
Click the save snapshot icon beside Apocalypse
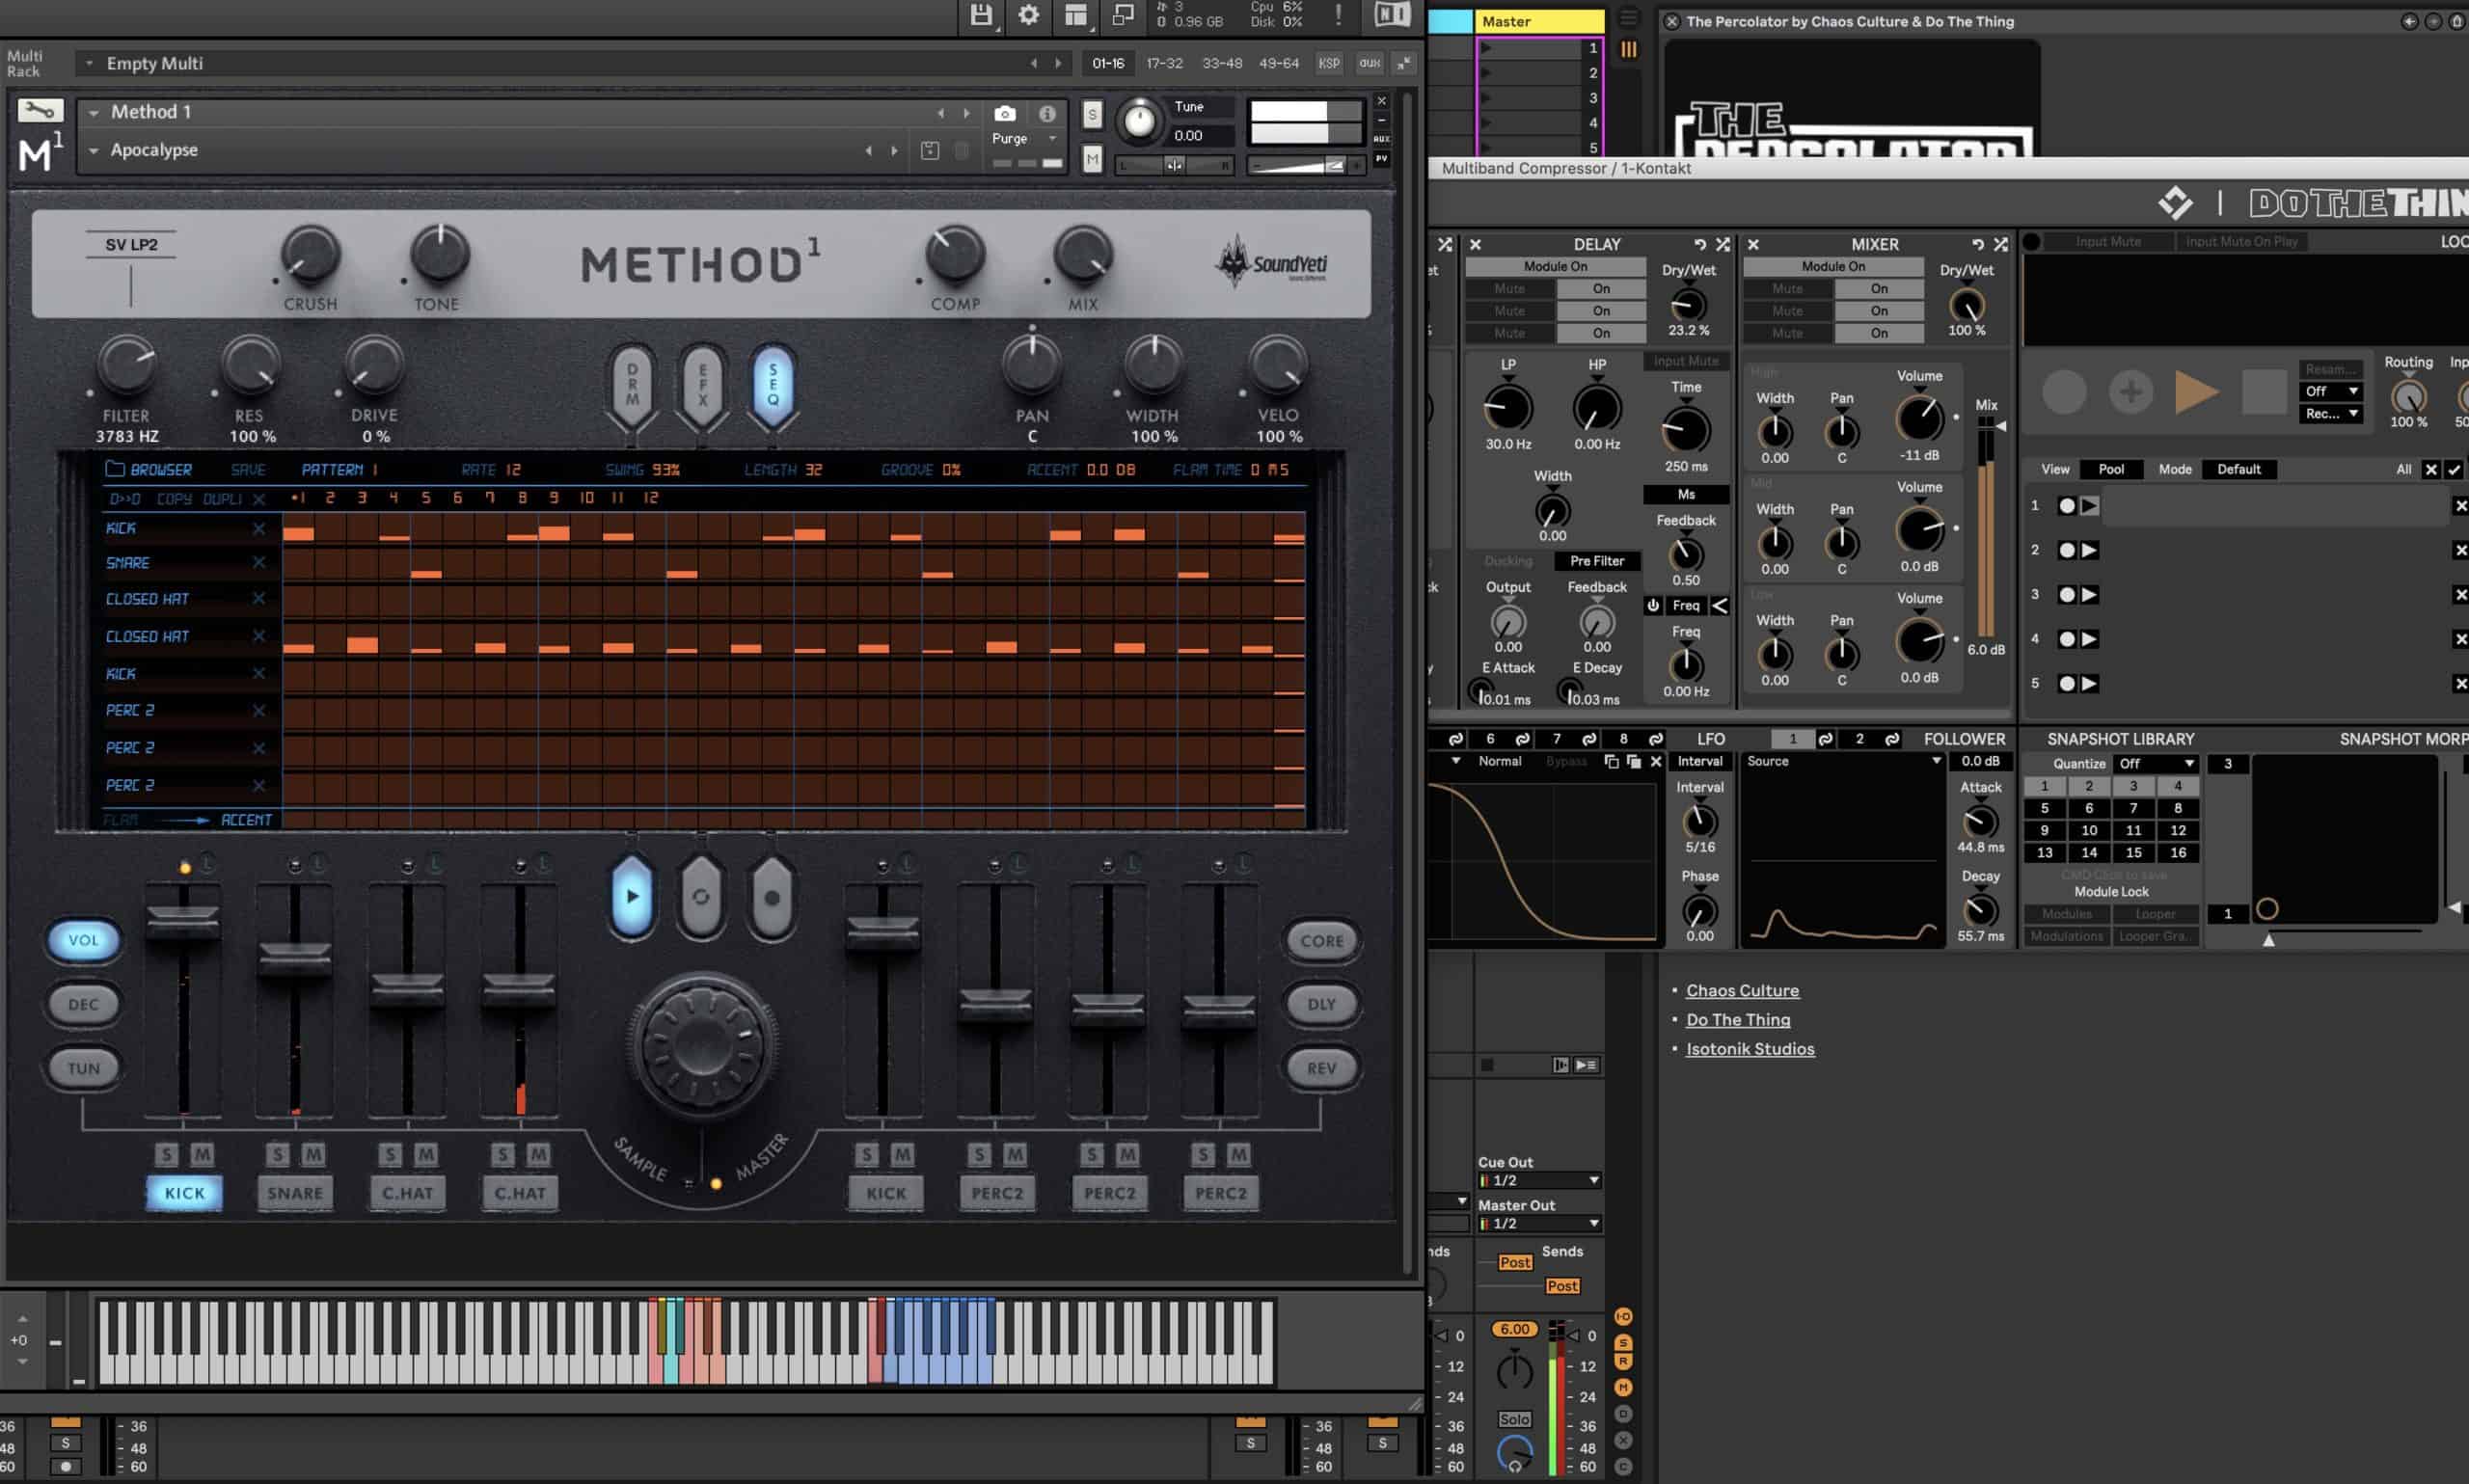click(x=930, y=150)
